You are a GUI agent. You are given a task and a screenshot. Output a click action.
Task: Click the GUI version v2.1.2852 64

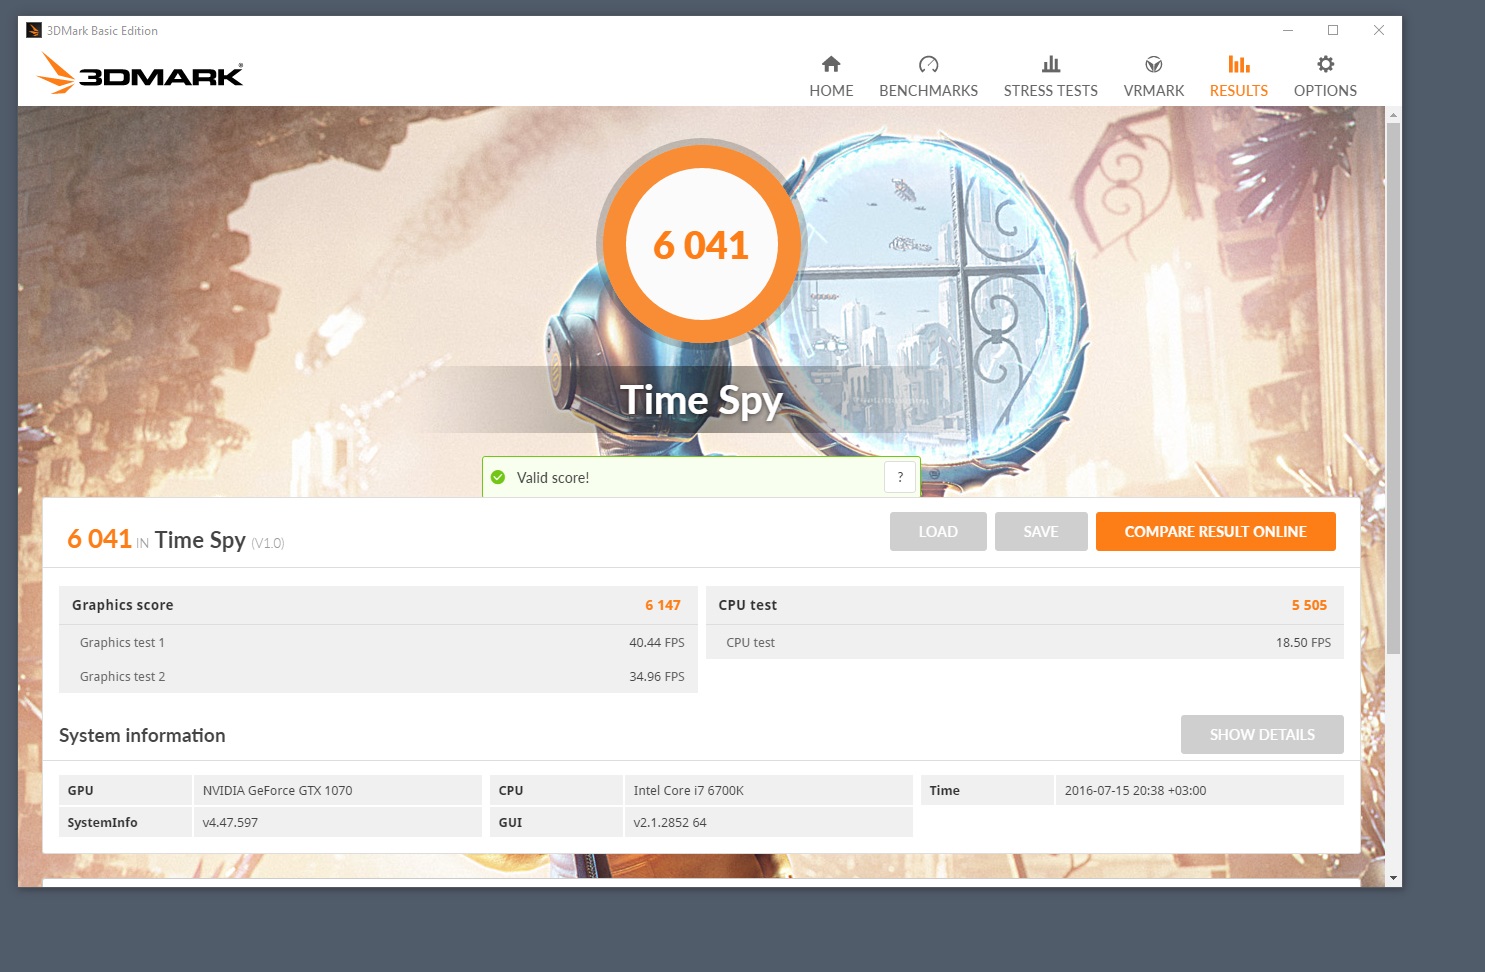pyautogui.click(x=669, y=822)
